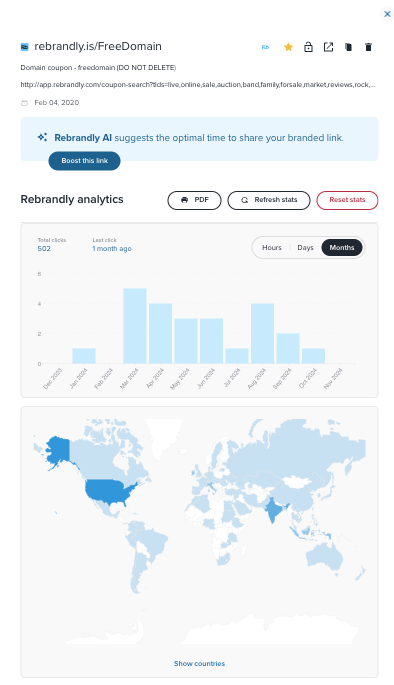The image size is (394, 685).
Task: Click the Rebrandly favicon beside the link title
Action: click(x=25, y=47)
